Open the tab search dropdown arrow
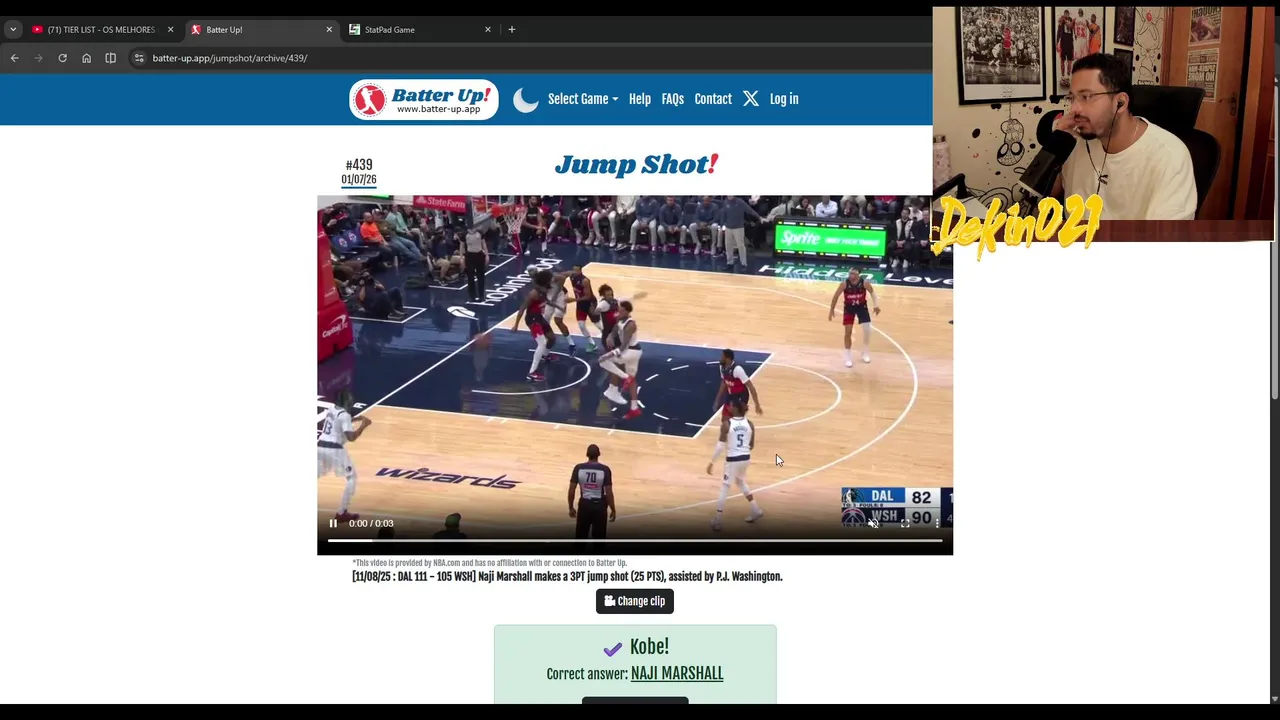 [x=13, y=30]
